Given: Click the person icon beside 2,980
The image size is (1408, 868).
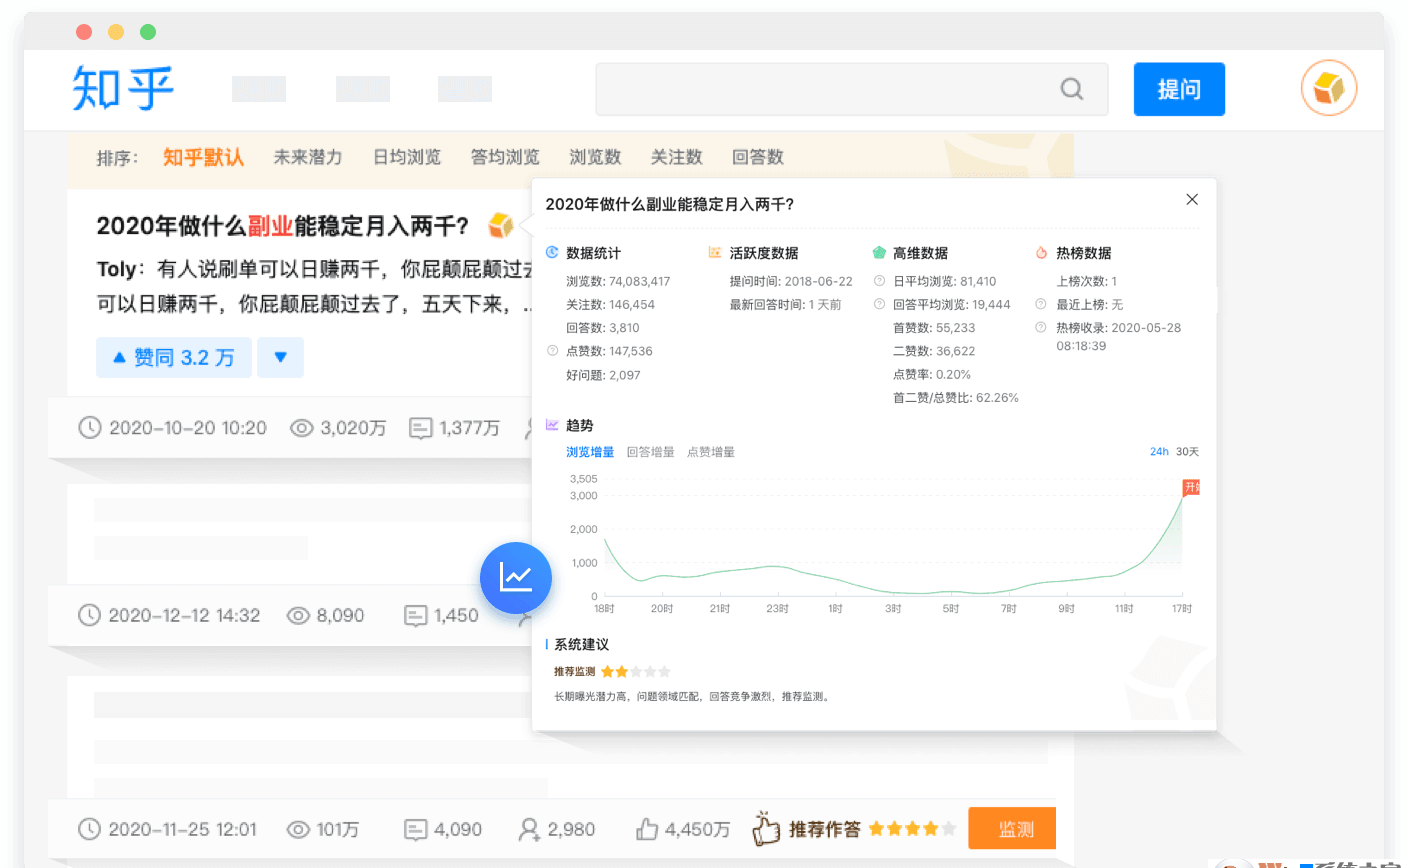Looking at the screenshot, I should click(529, 829).
